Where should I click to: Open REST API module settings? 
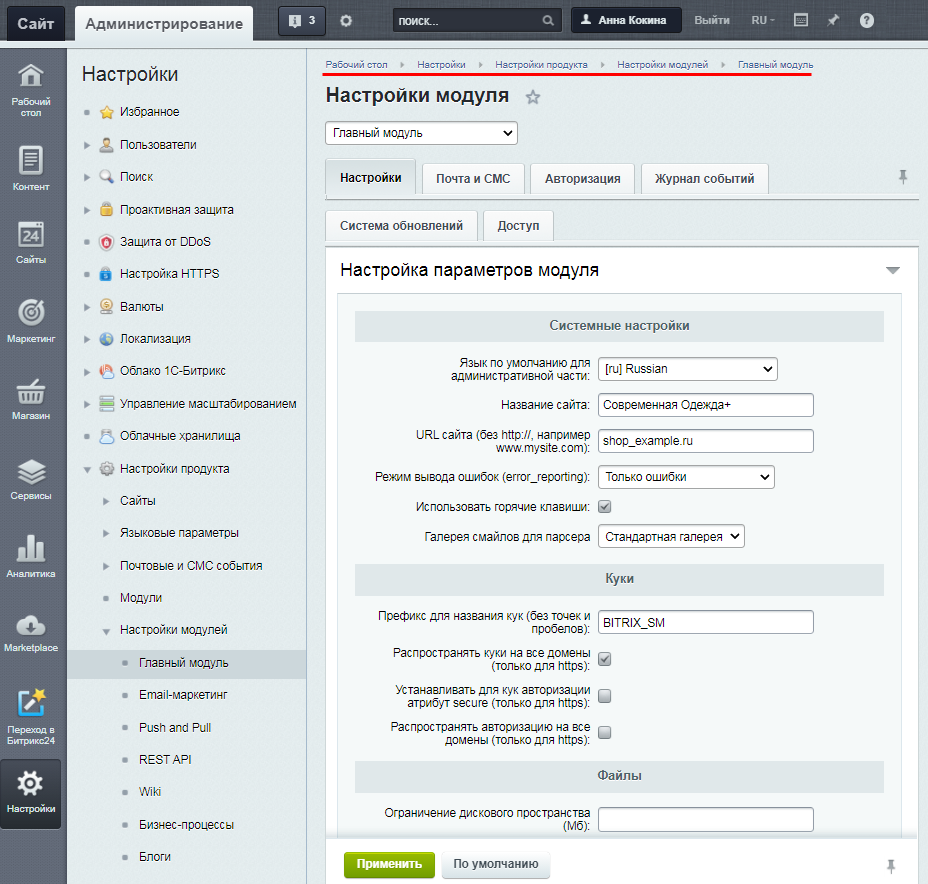coord(165,760)
